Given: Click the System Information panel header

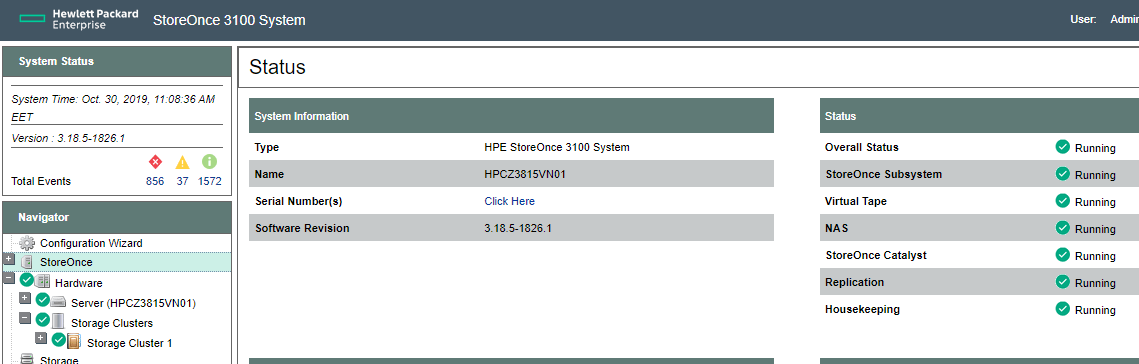Looking at the screenshot, I should [x=511, y=116].
